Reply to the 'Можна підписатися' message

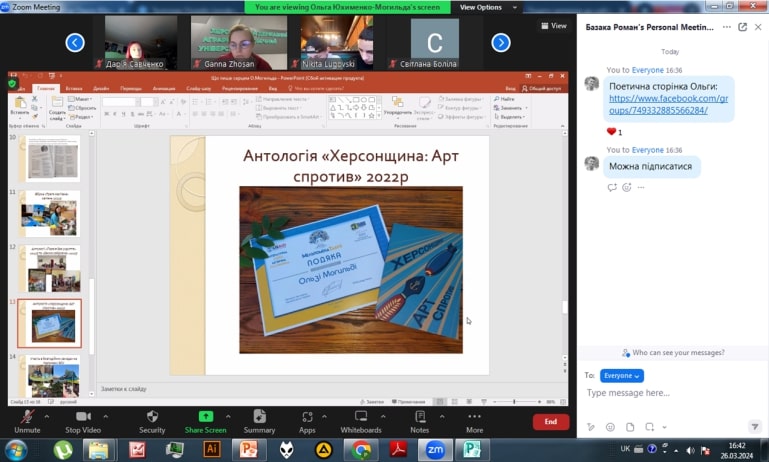pos(612,187)
